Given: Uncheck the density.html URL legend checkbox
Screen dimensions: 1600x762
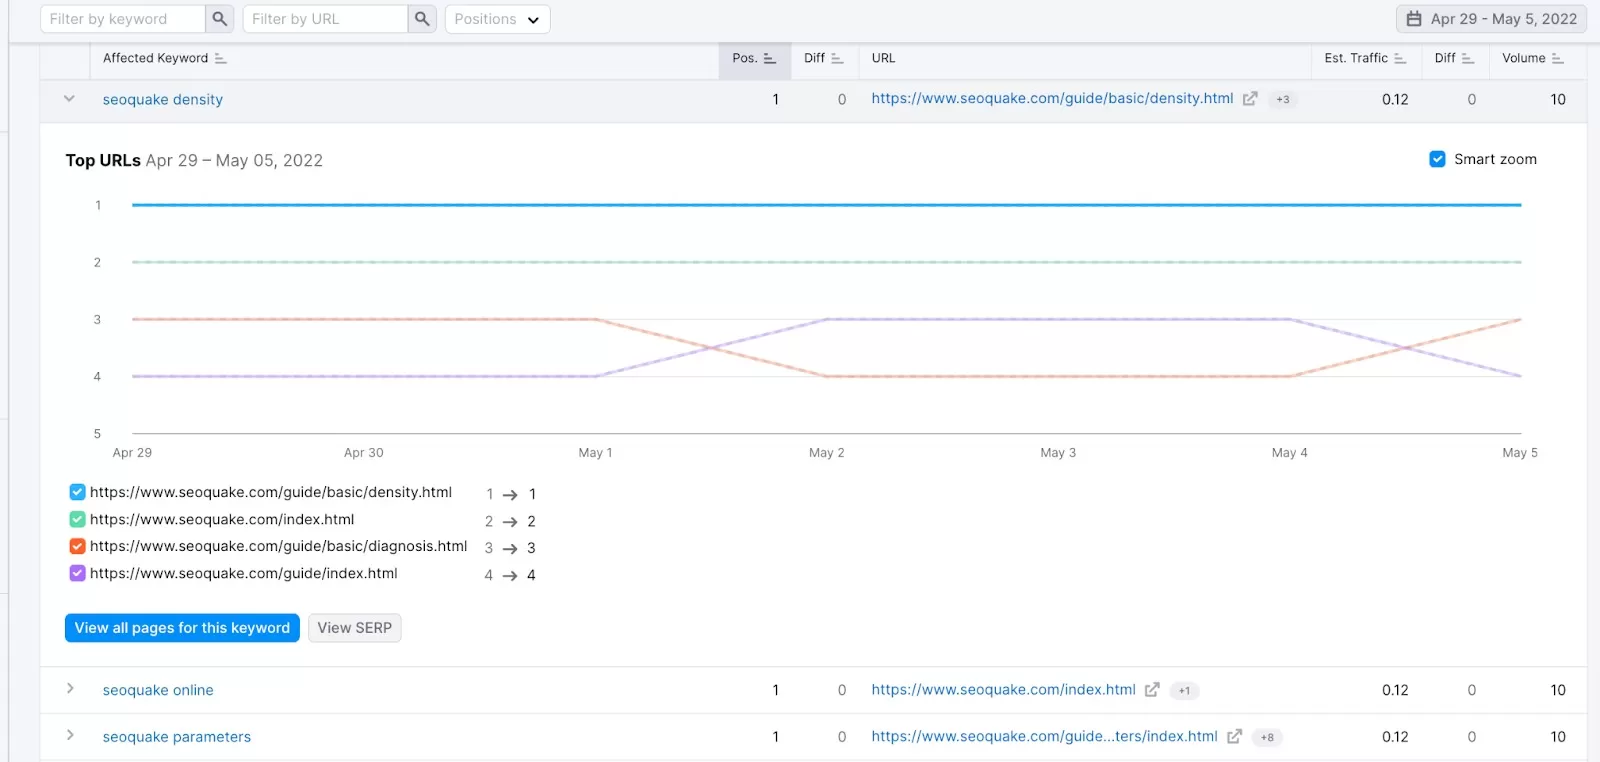Looking at the screenshot, I should (77, 492).
